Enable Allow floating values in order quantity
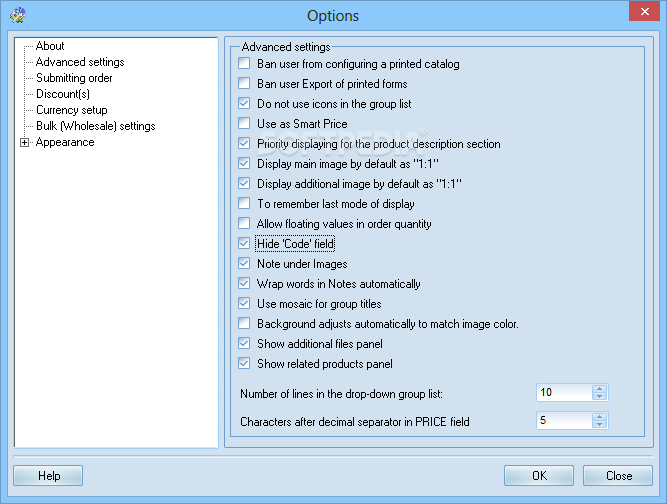Viewport: 667px width, 504px height. click(244, 224)
